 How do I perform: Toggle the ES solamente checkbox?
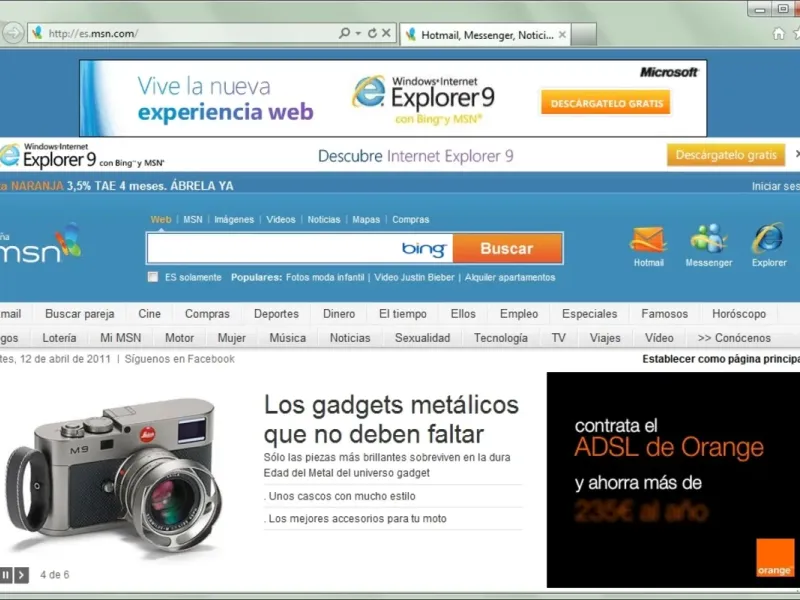click(x=153, y=277)
